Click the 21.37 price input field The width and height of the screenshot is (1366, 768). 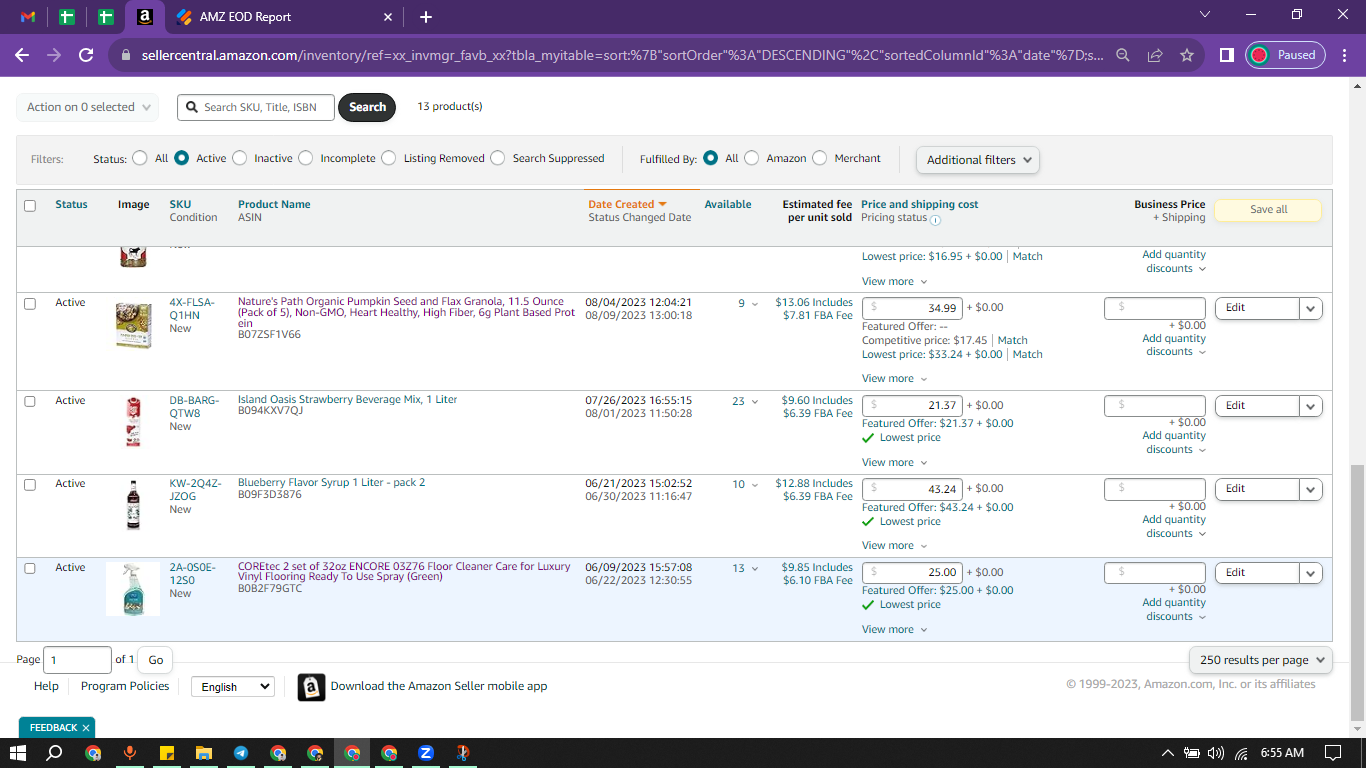click(912, 405)
